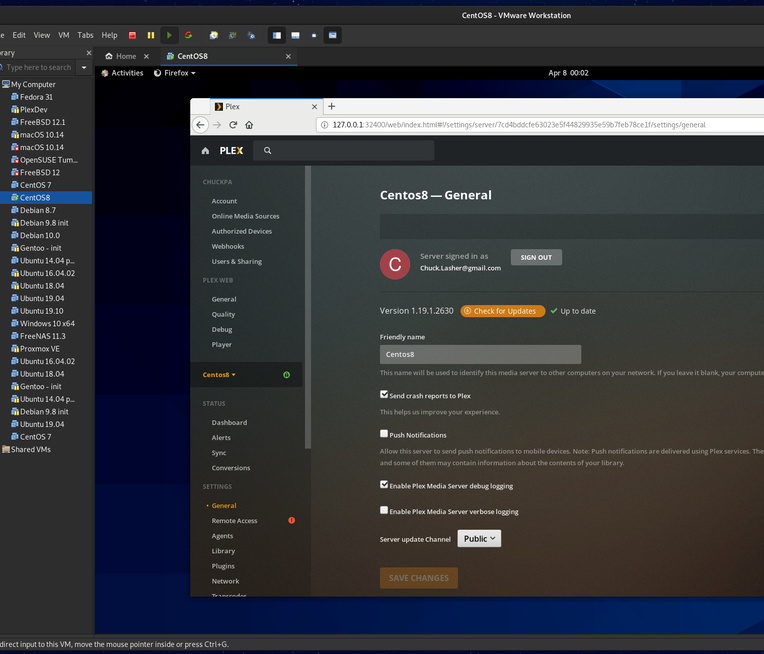
Task: Click the console view toolbar icon
Action: 332,35
